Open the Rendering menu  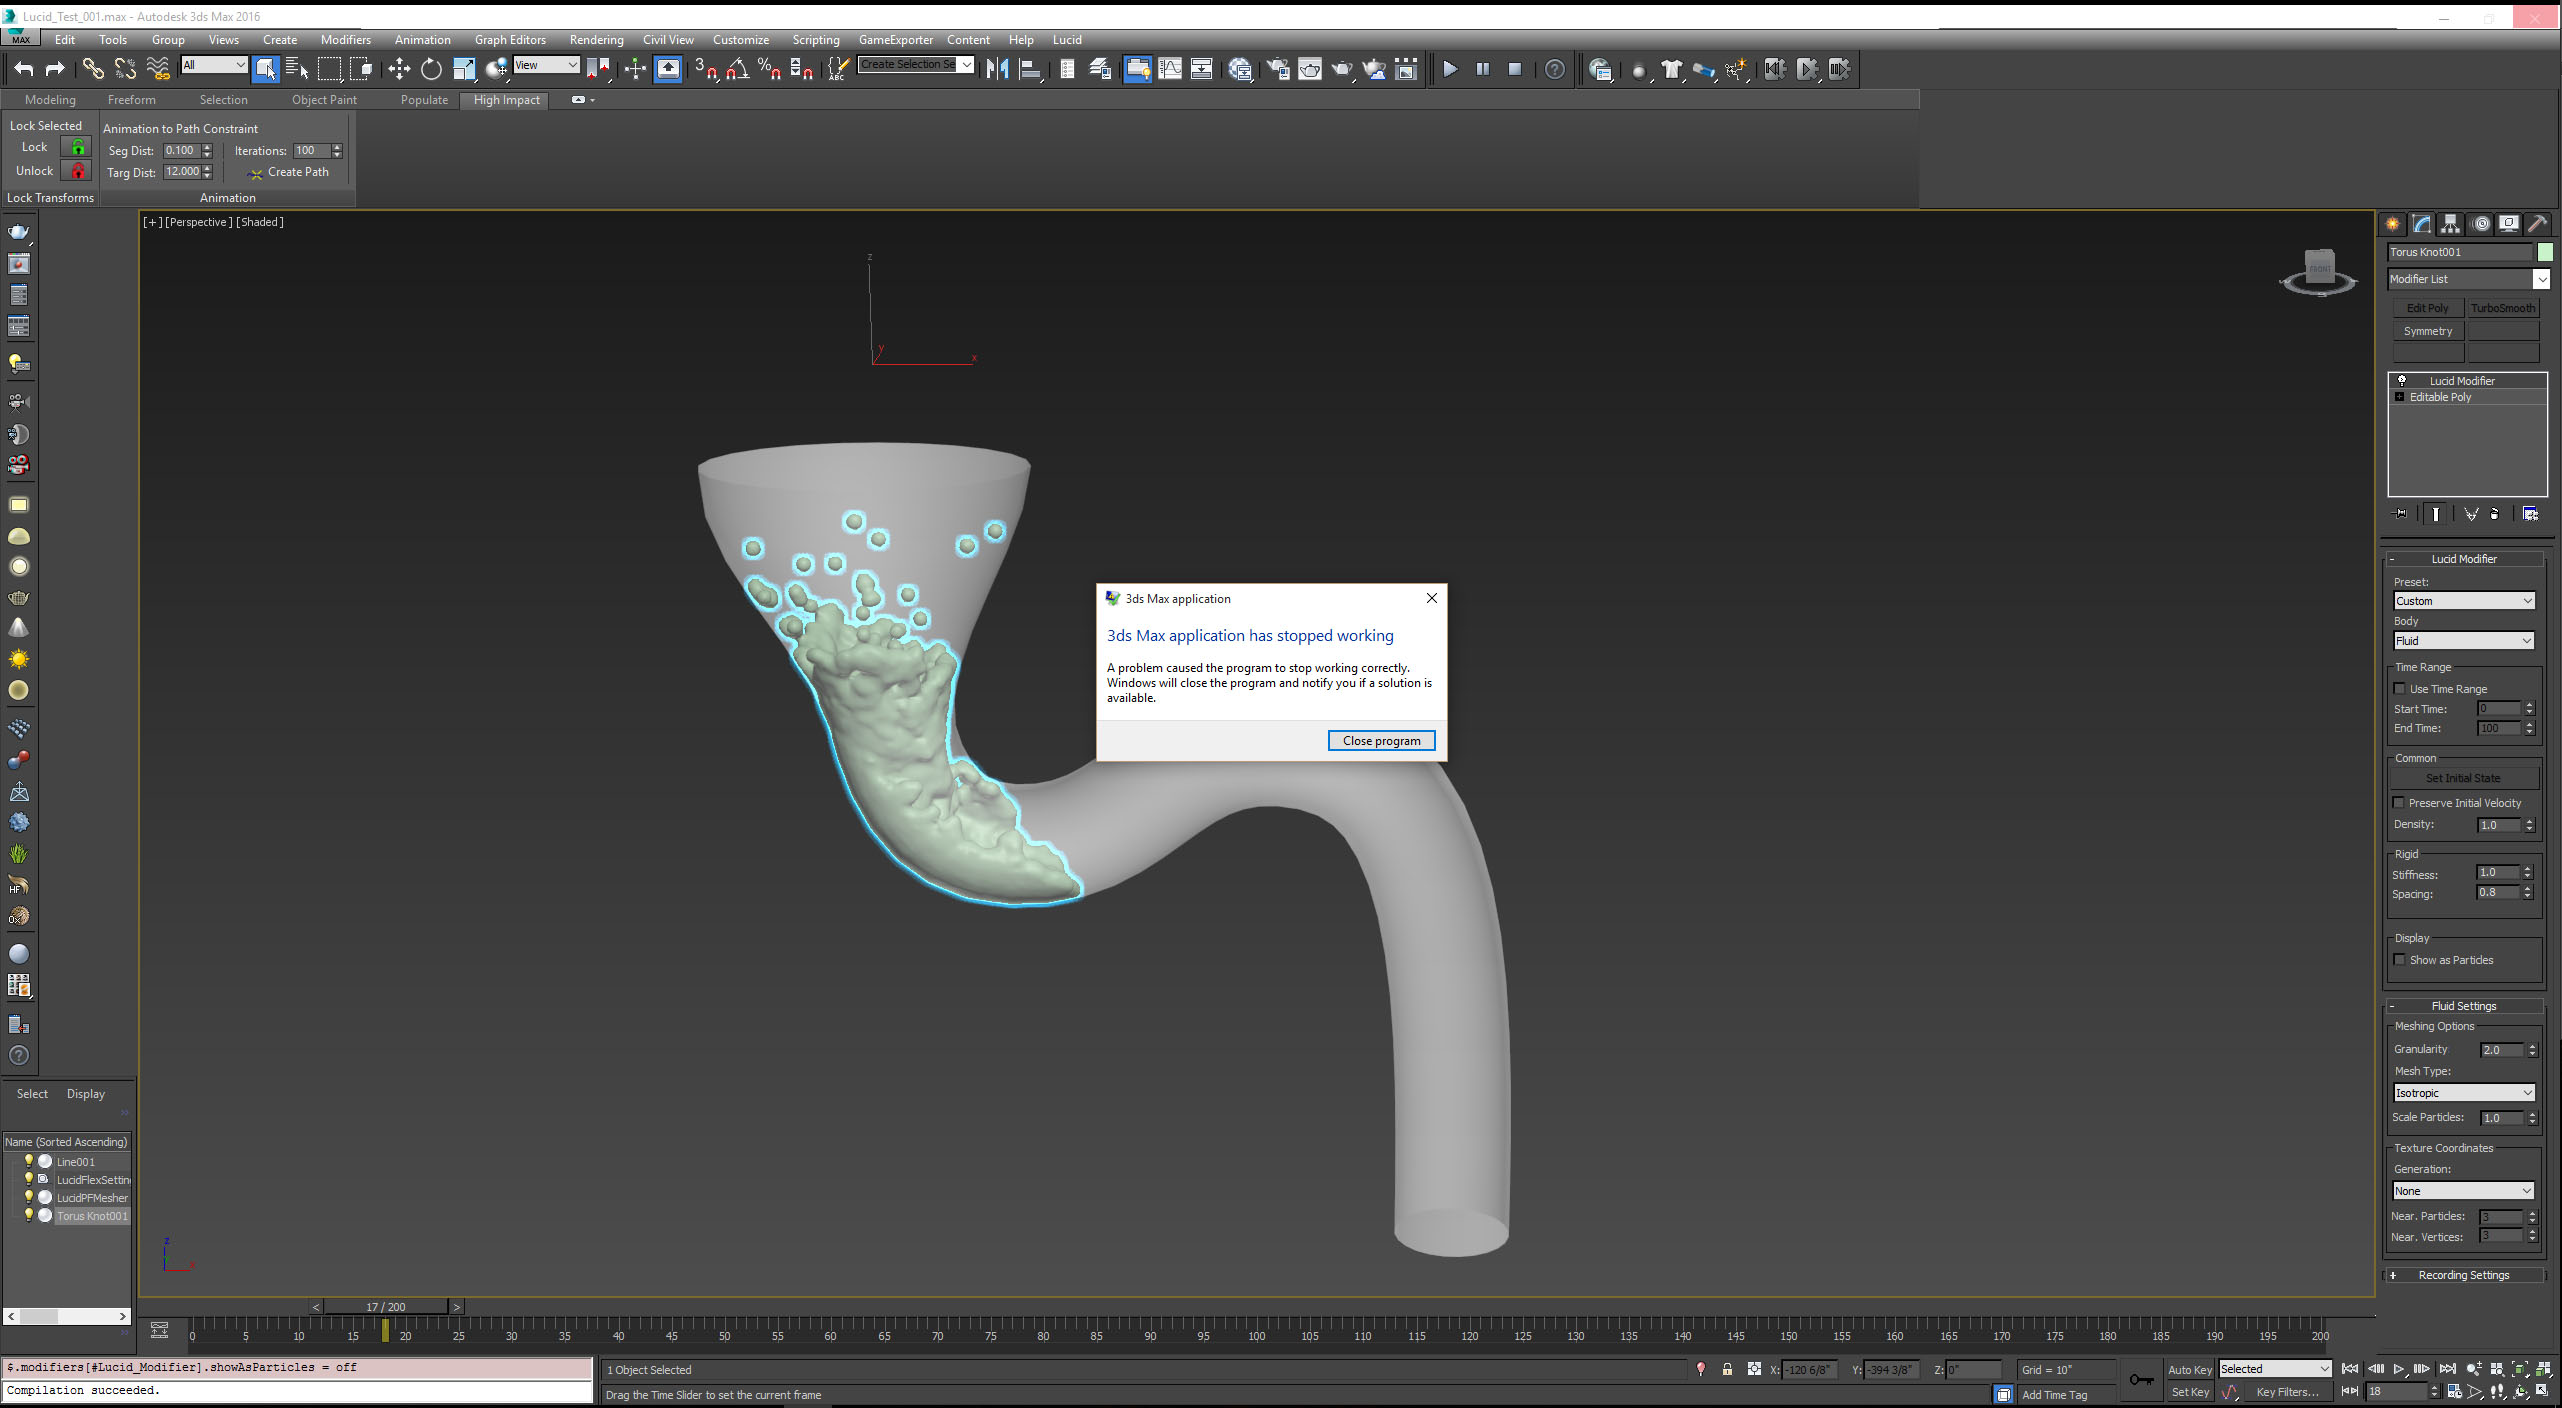click(x=596, y=40)
